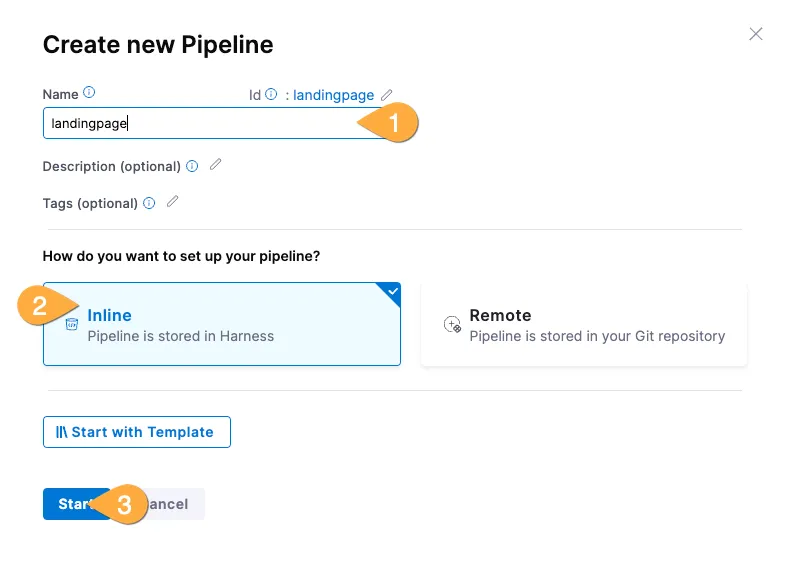The width and height of the screenshot is (790, 563).
Task: Close the Create new Pipeline dialog
Action: pos(756,34)
